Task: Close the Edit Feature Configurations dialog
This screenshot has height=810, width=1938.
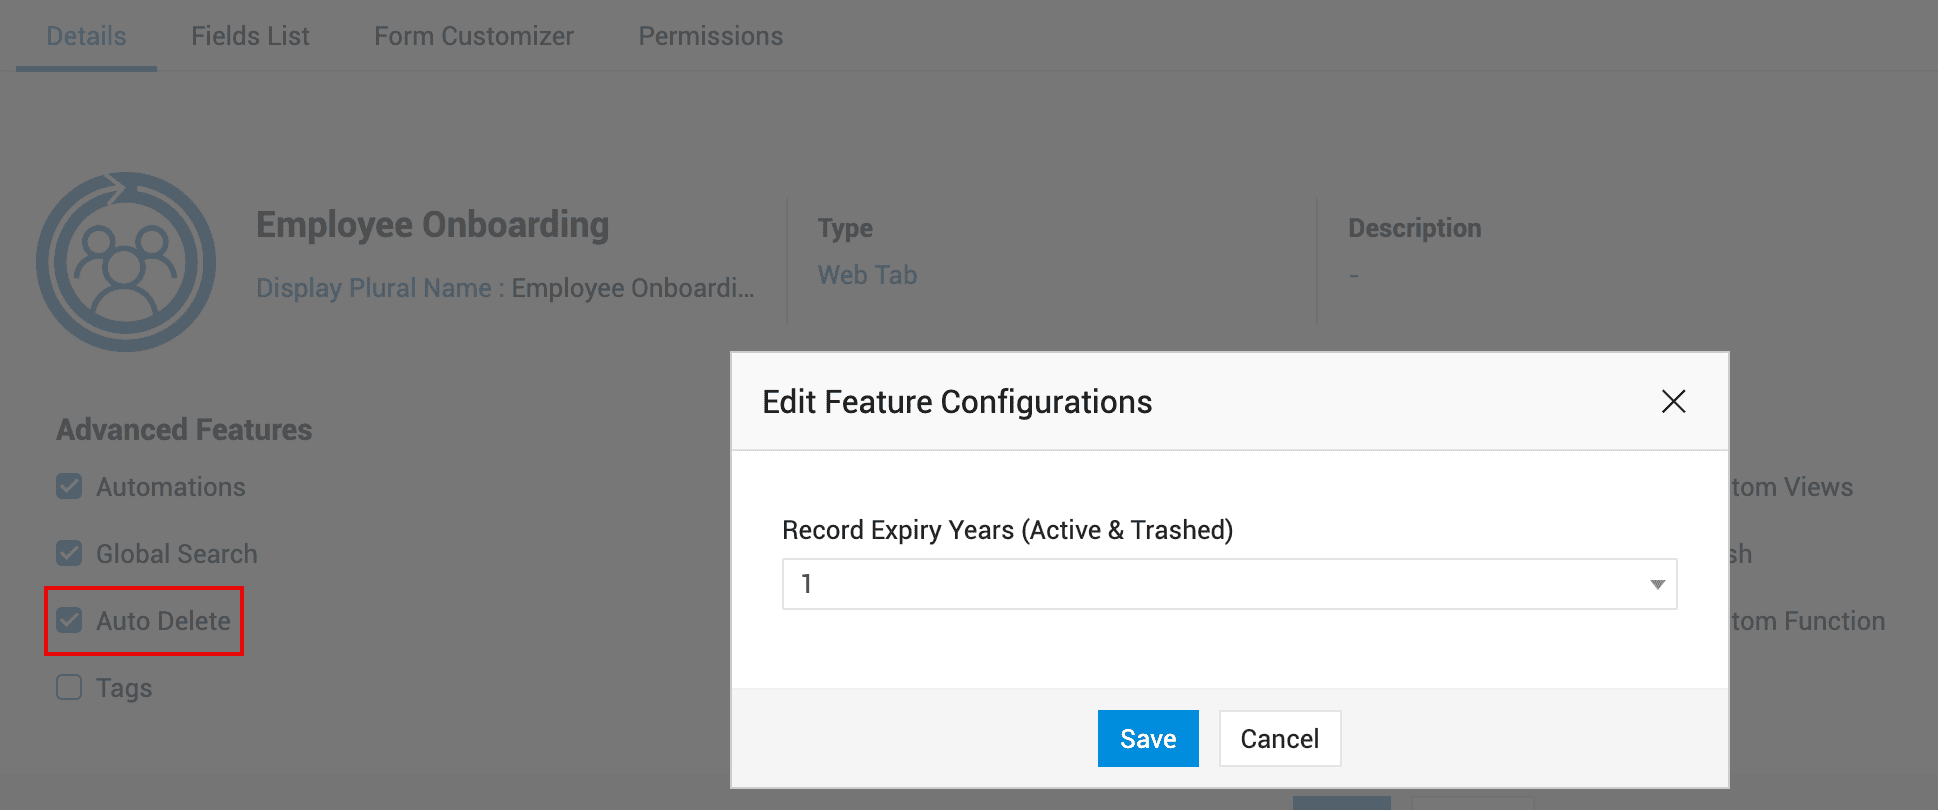Action: [1673, 402]
